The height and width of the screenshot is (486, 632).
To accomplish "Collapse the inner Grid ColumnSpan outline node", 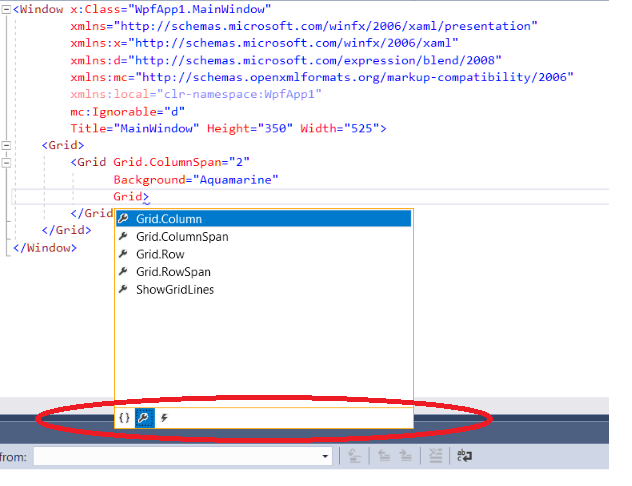I will coord(6,162).
